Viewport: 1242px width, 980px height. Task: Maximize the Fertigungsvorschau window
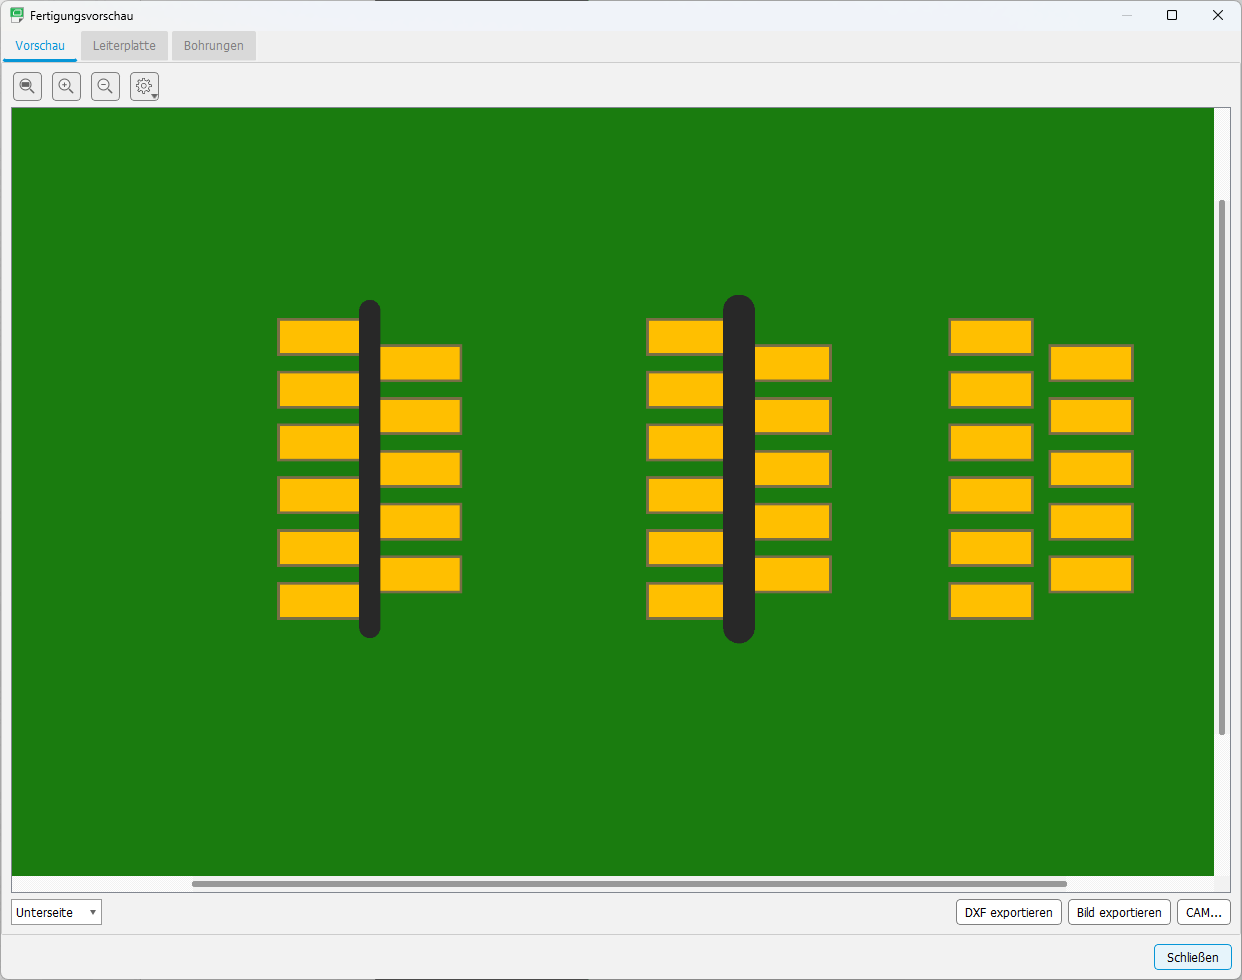click(1172, 15)
